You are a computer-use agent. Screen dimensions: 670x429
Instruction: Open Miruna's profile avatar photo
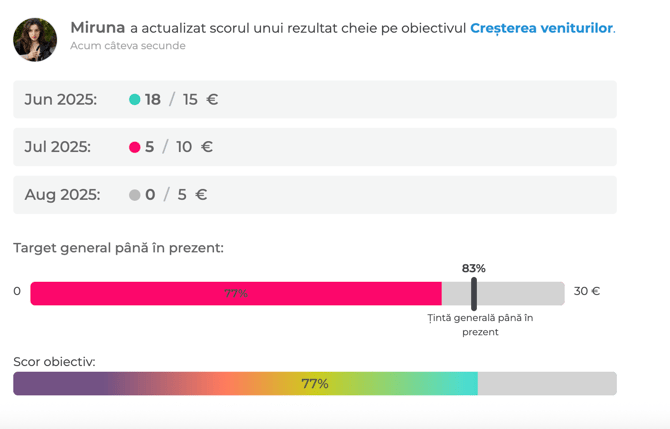[x=35, y=40]
